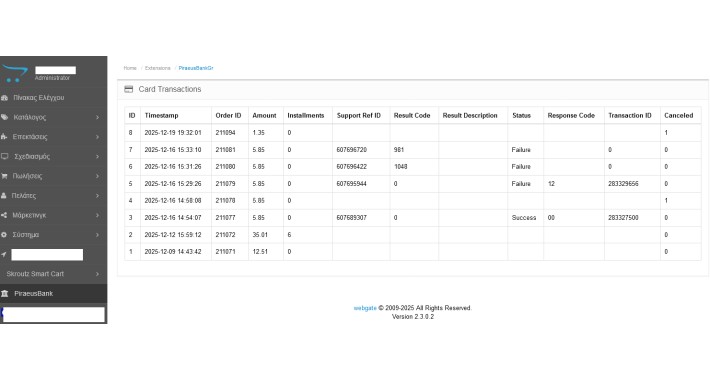Click the Transaction ID column header
The height and width of the screenshot is (380, 710).
pyautogui.click(x=630, y=115)
